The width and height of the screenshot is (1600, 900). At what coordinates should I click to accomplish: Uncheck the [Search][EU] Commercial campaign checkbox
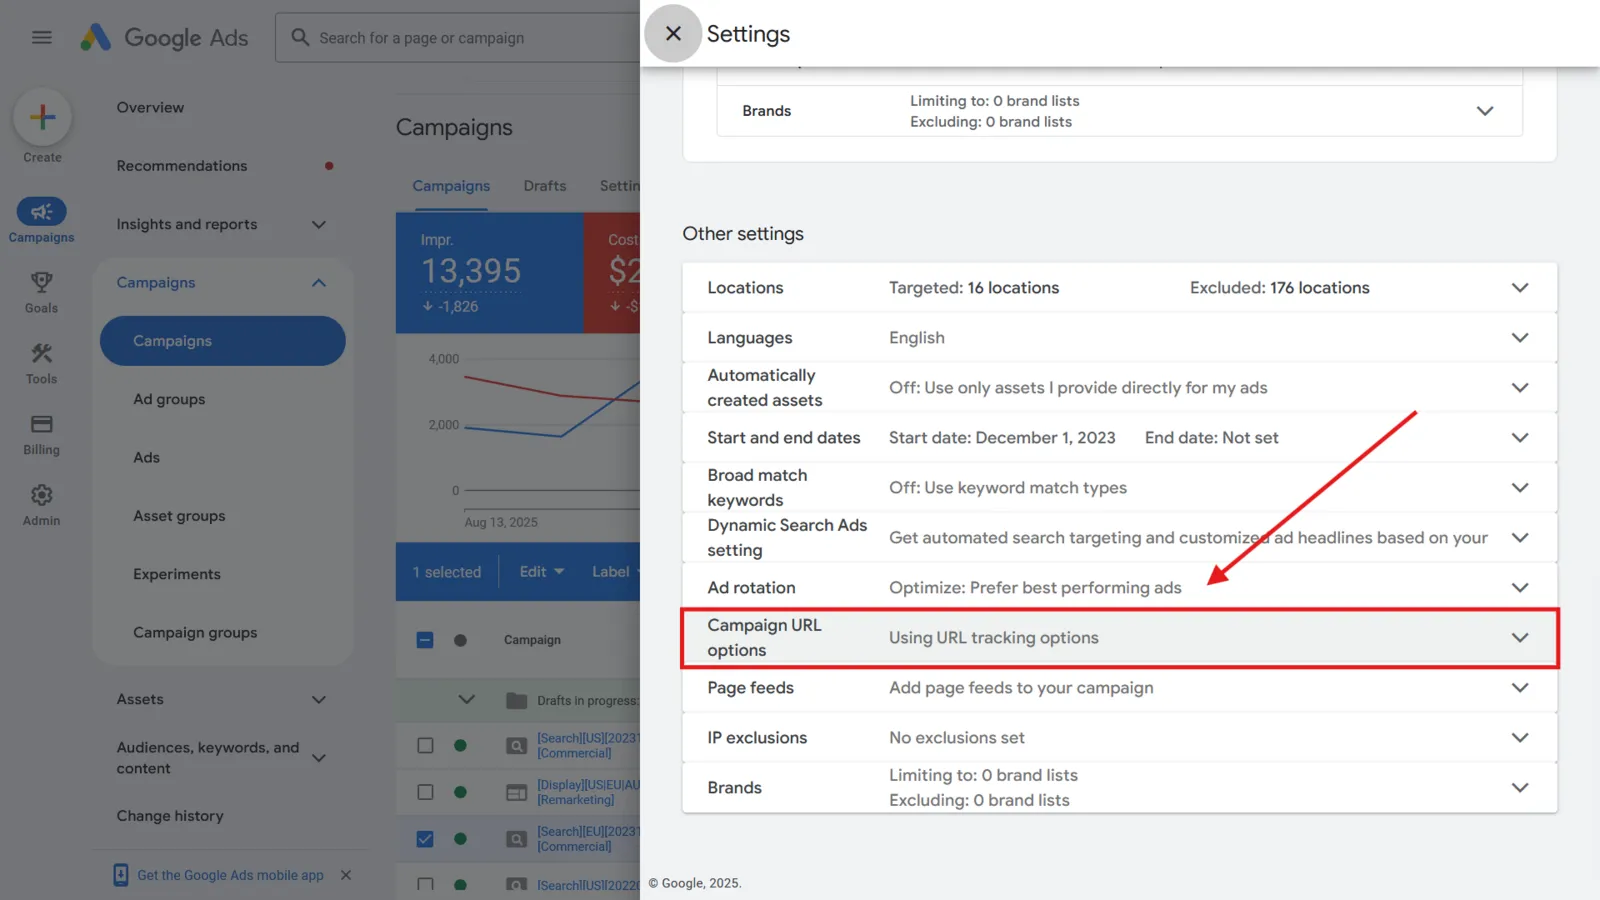425,839
